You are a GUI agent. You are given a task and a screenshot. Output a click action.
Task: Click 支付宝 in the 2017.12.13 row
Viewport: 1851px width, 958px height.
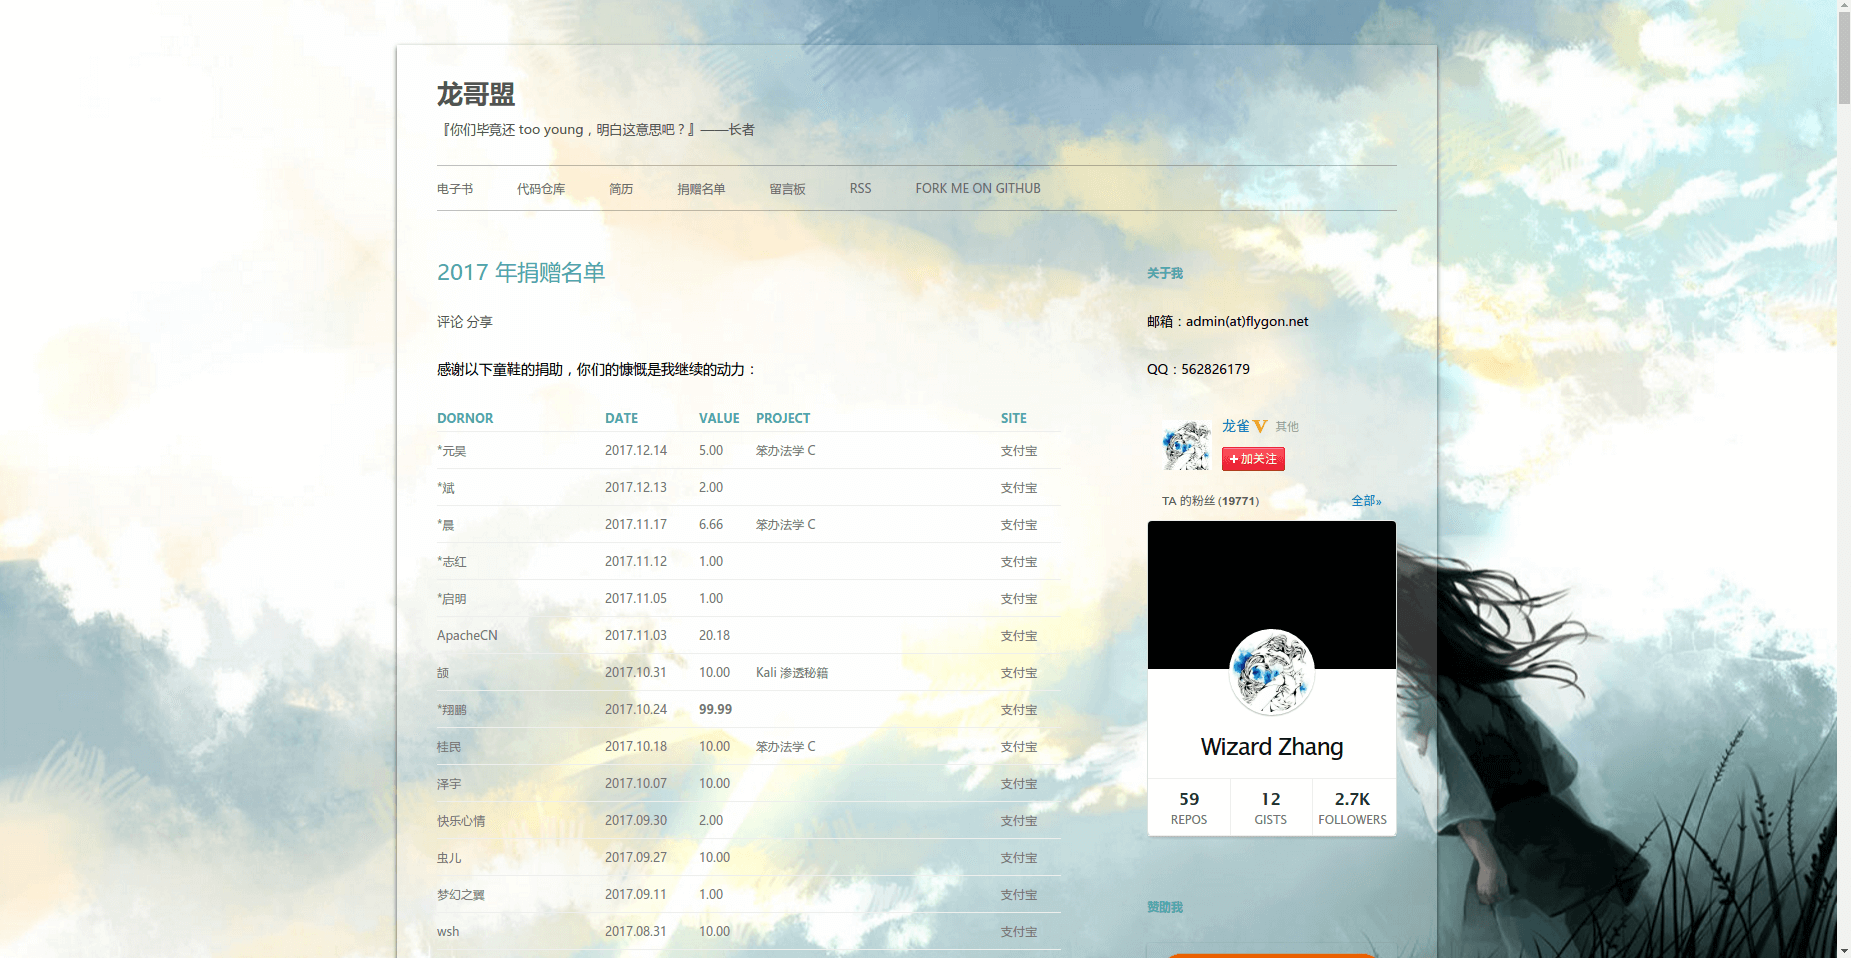[1019, 488]
